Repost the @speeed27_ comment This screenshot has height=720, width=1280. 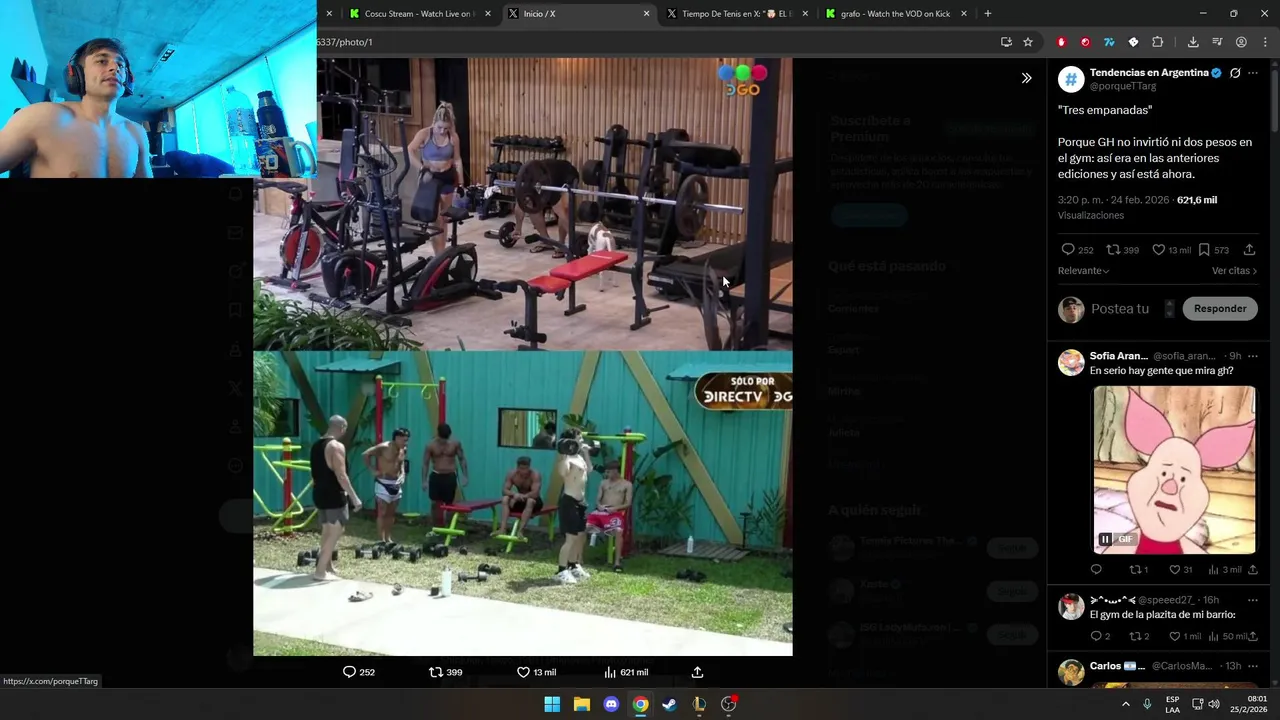click(1139, 636)
